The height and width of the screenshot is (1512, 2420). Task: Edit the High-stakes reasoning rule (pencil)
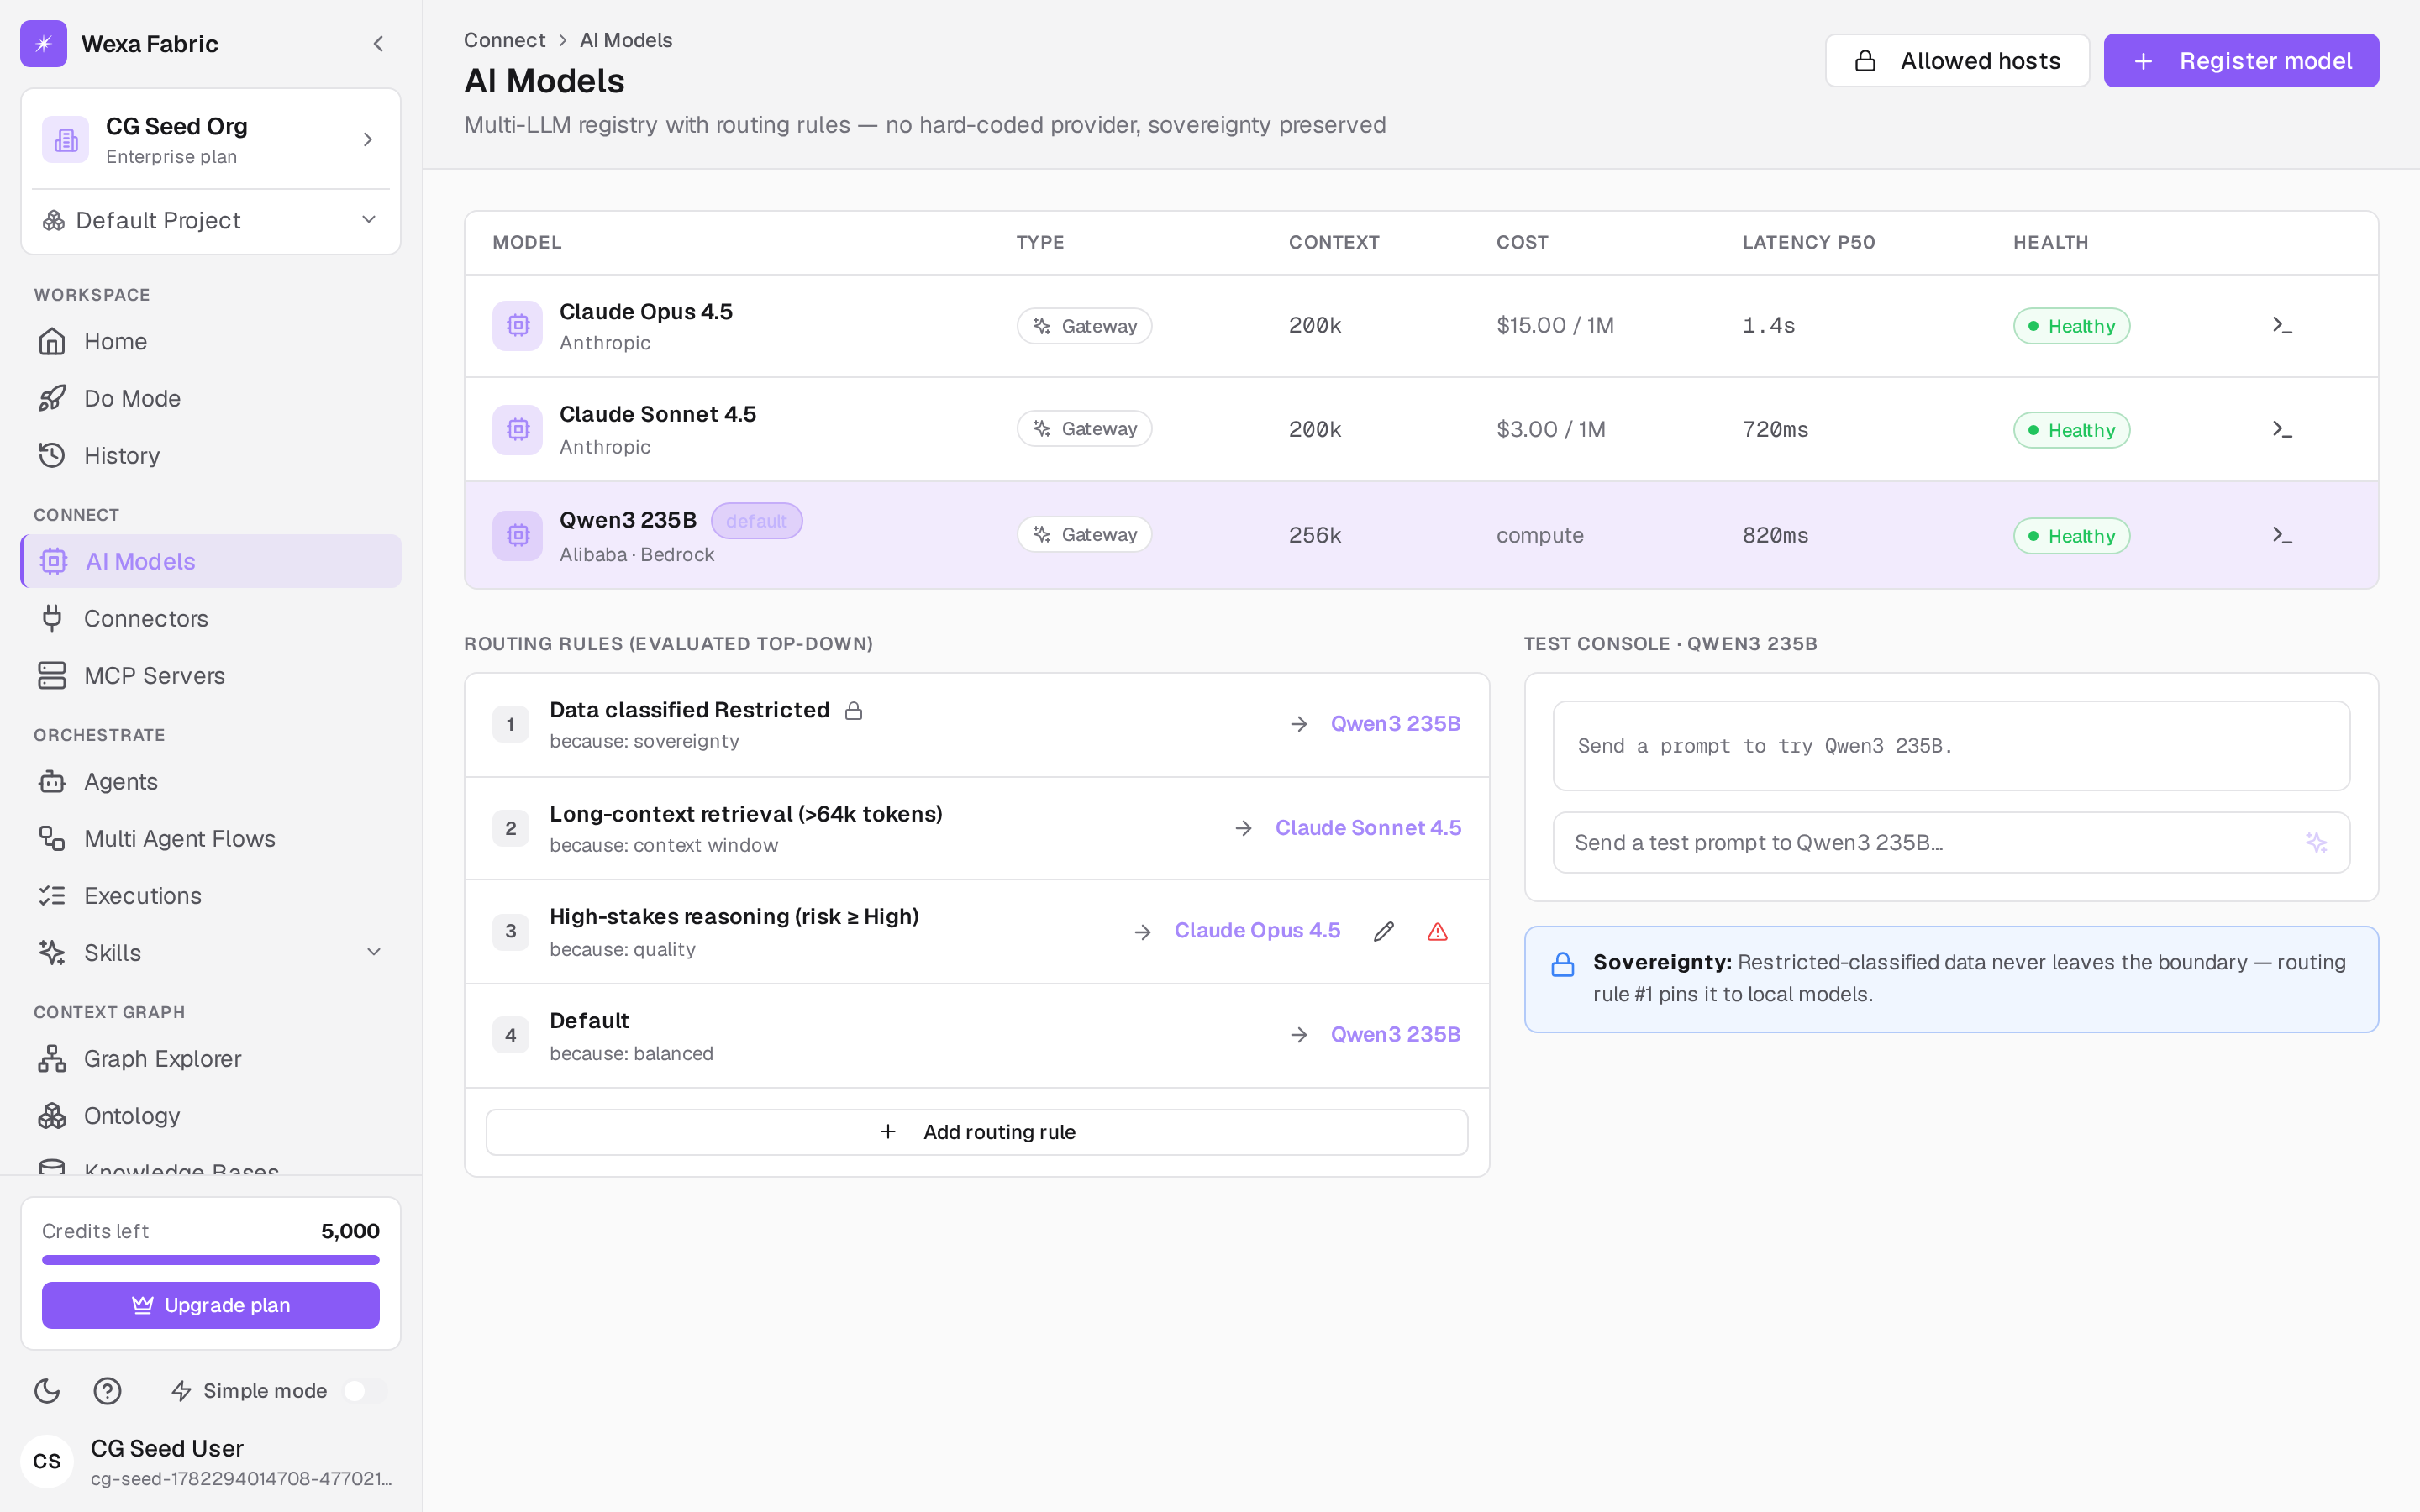pyautogui.click(x=1384, y=931)
